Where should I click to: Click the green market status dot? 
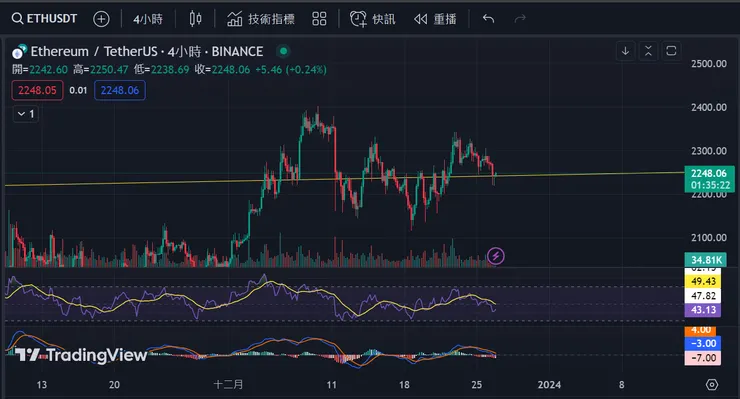[x=283, y=51]
